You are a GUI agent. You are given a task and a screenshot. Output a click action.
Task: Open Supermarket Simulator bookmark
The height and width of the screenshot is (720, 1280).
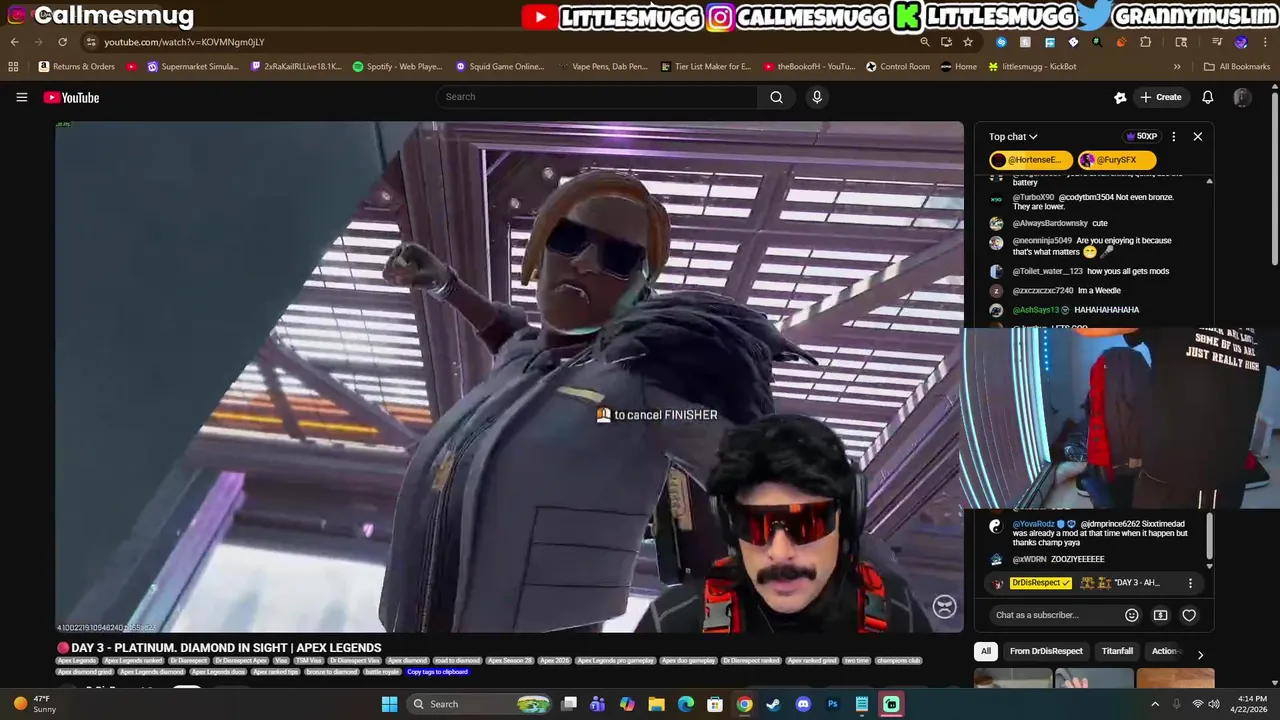(193, 67)
